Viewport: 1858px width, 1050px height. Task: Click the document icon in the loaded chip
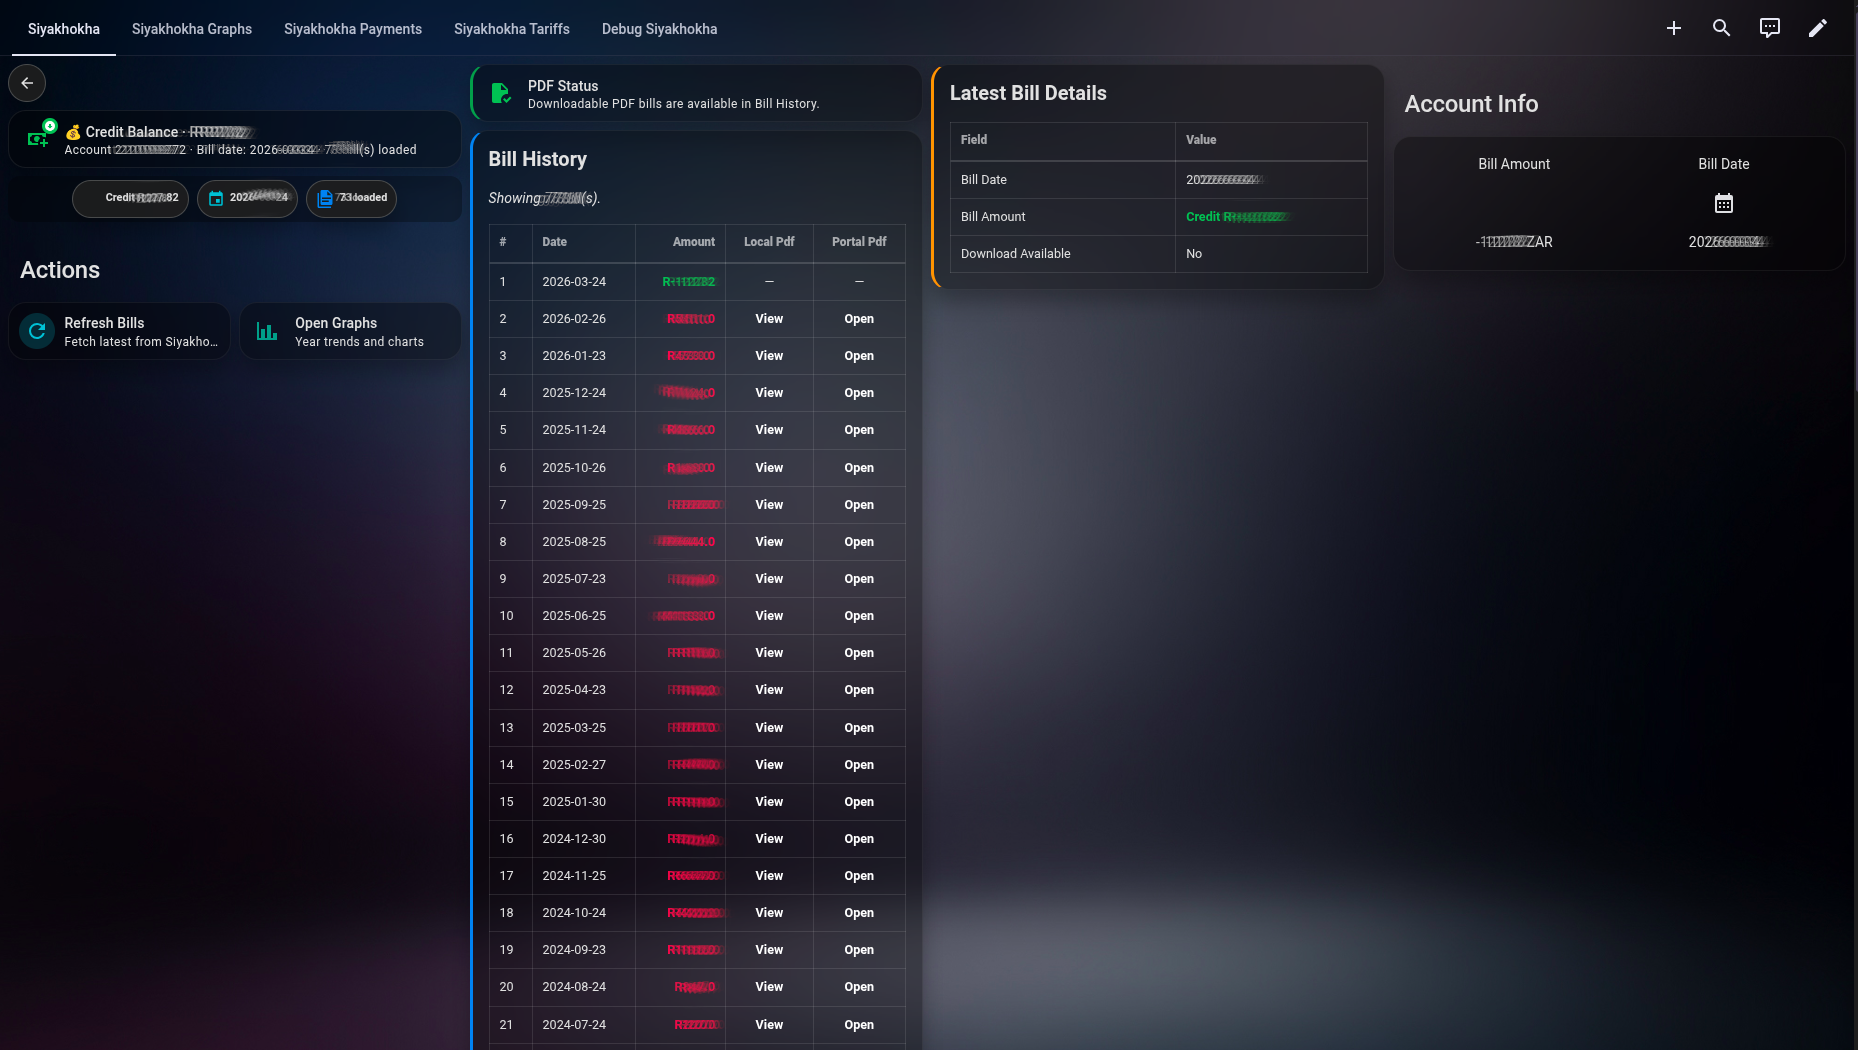click(x=325, y=198)
